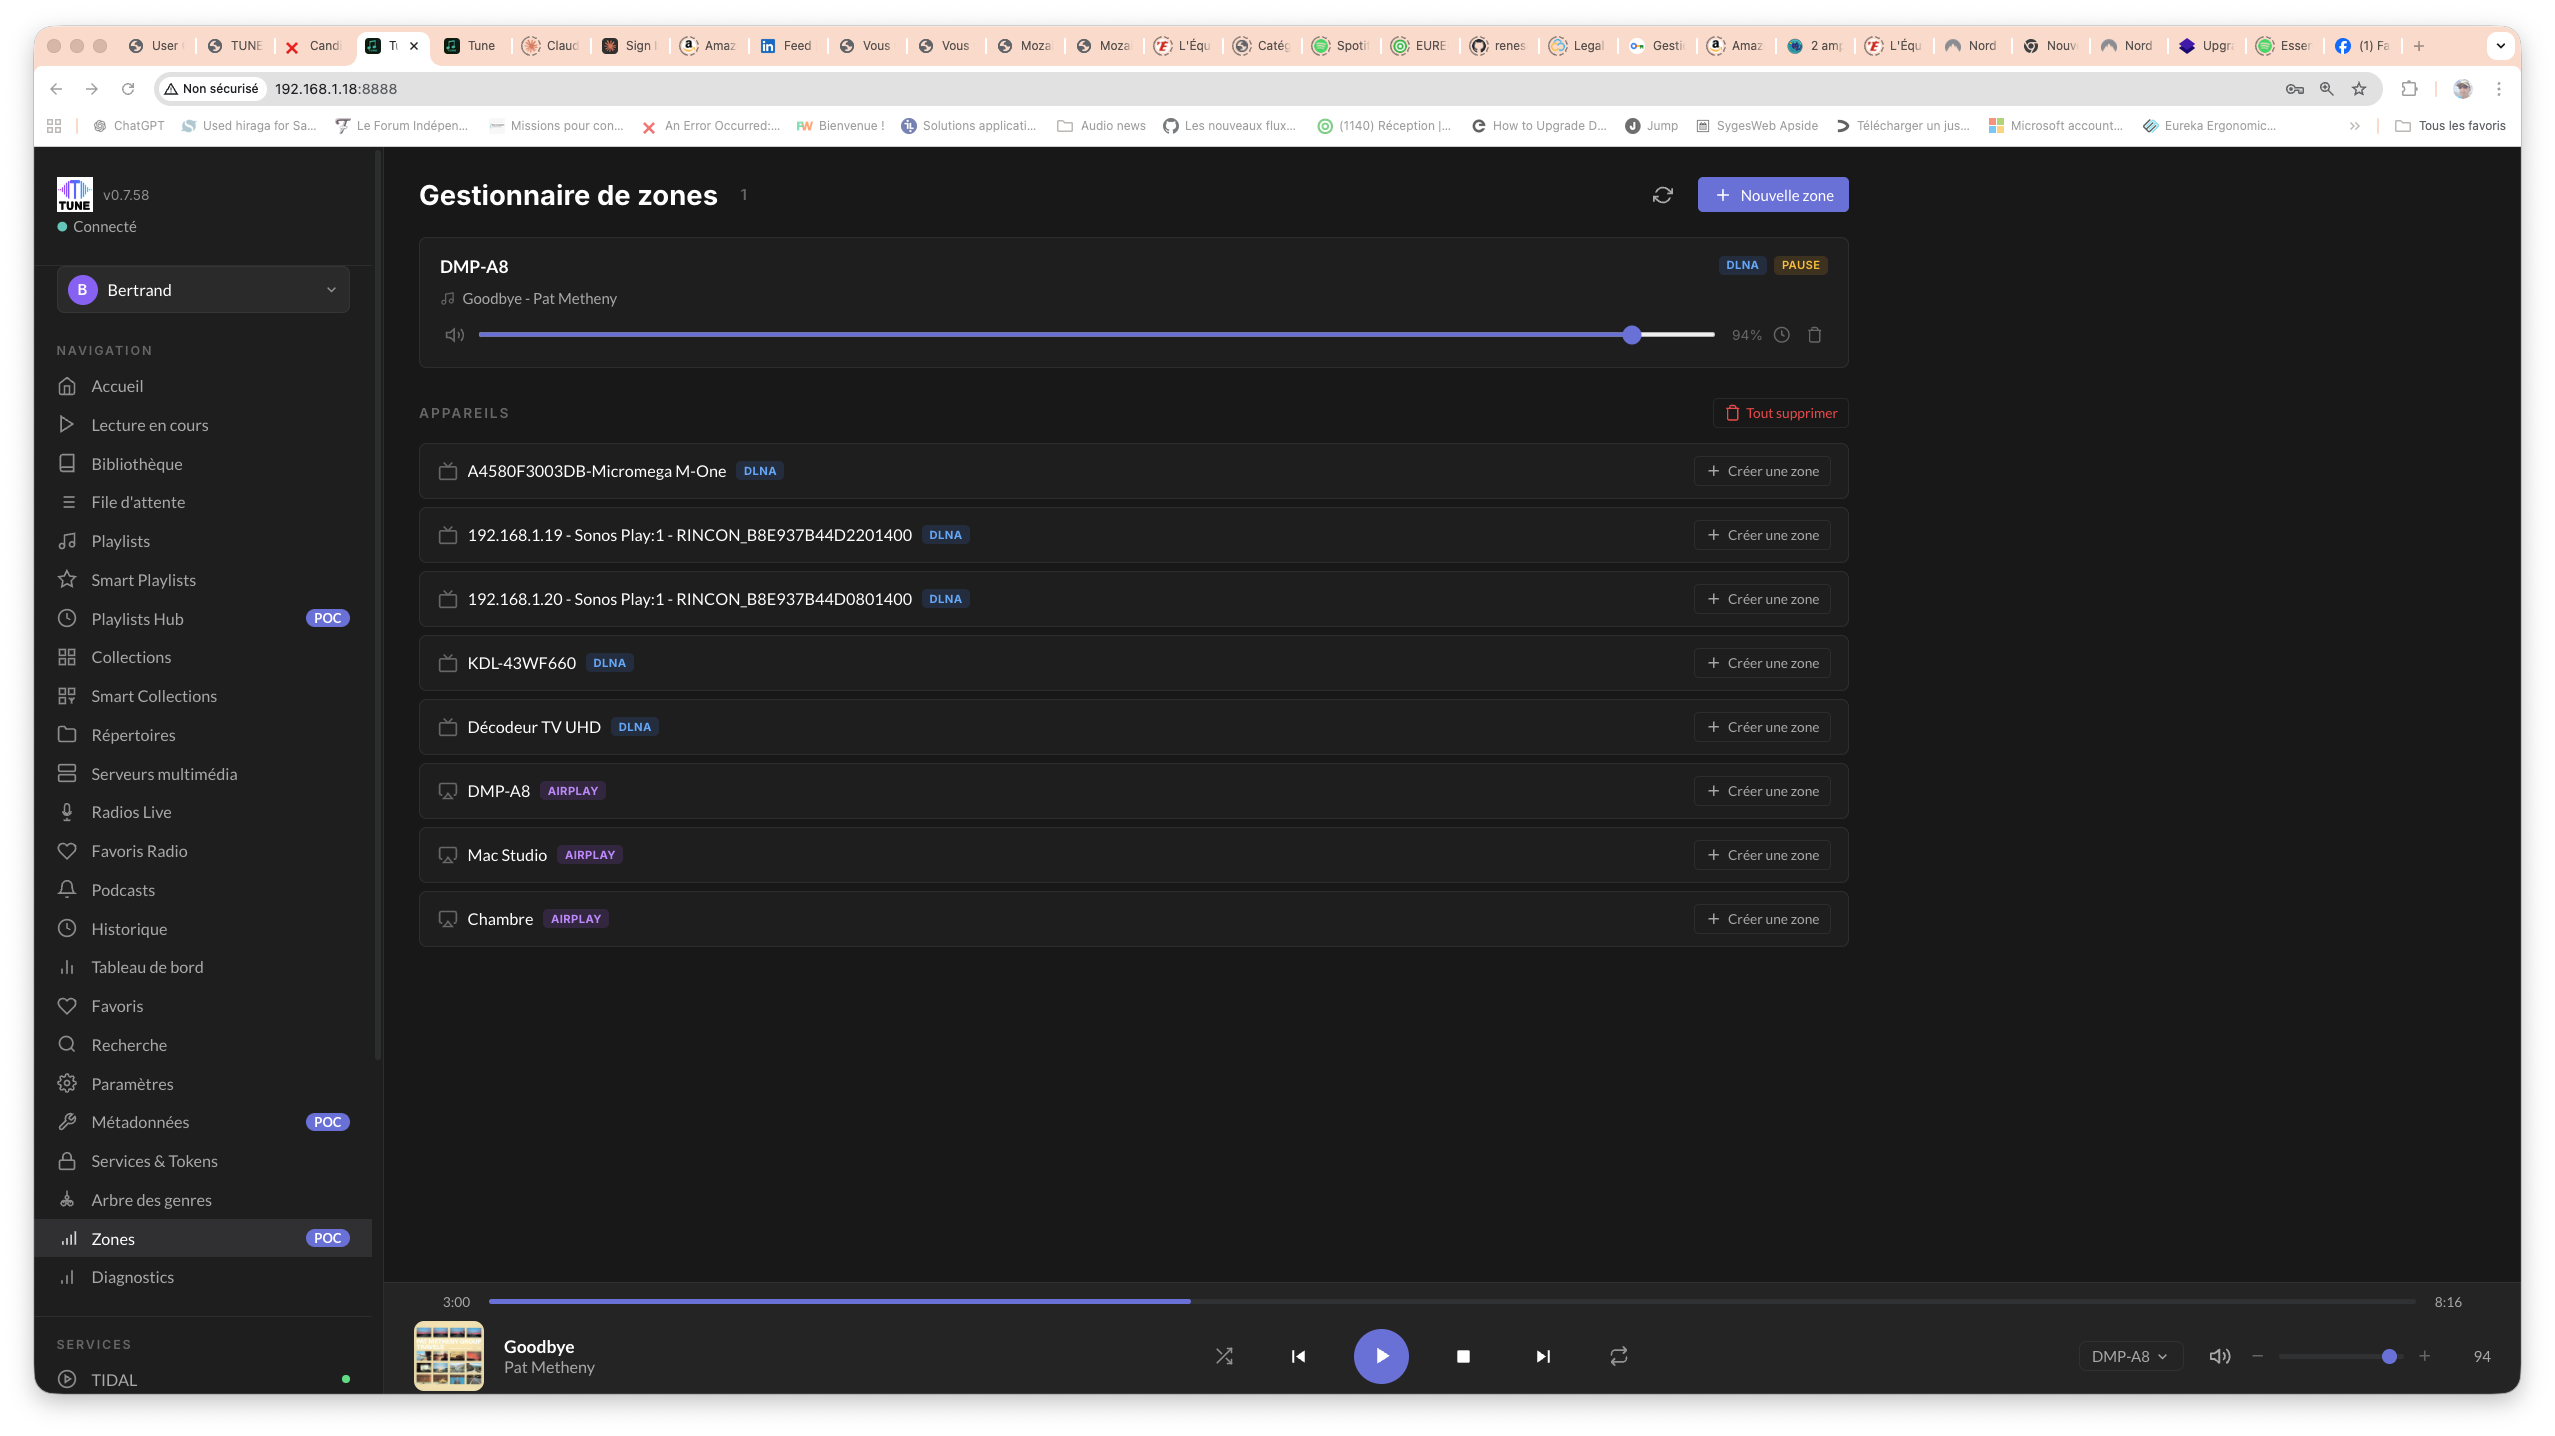Mute the DMP-A8 zone speaker icon

point(455,335)
